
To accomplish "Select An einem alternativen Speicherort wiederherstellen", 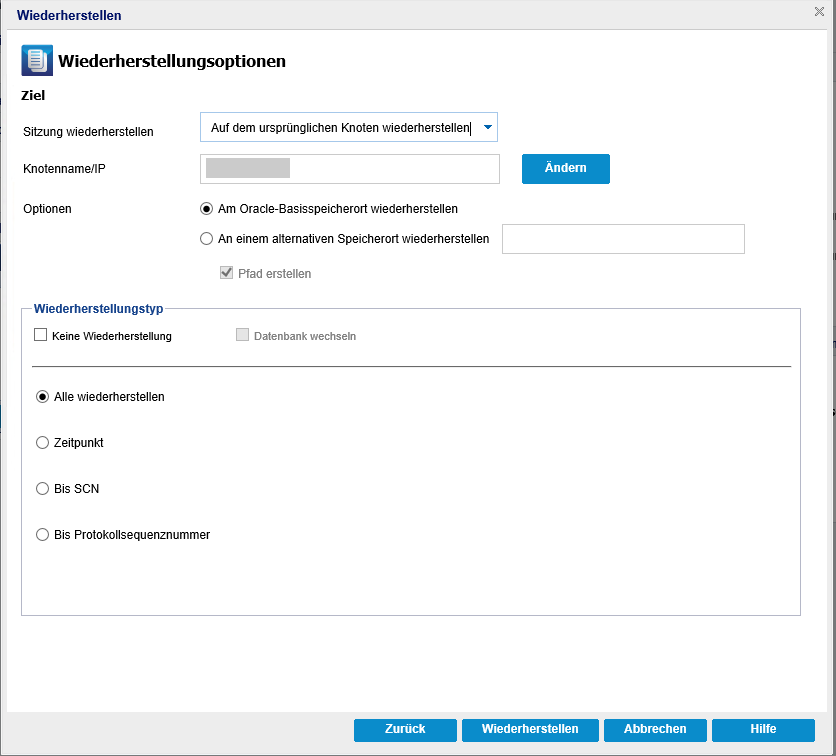I will (x=206, y=239).
